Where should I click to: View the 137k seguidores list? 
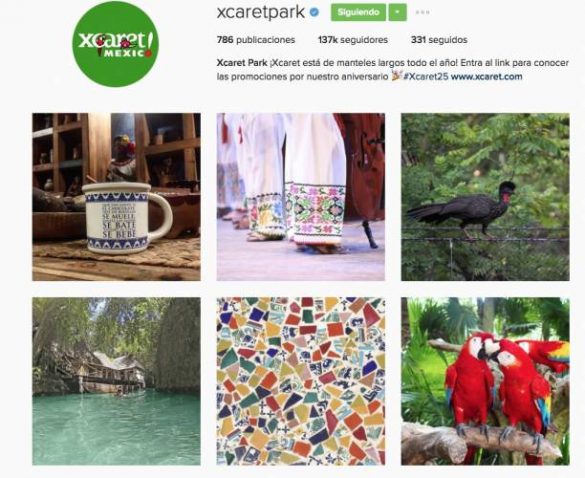(353, 40)
